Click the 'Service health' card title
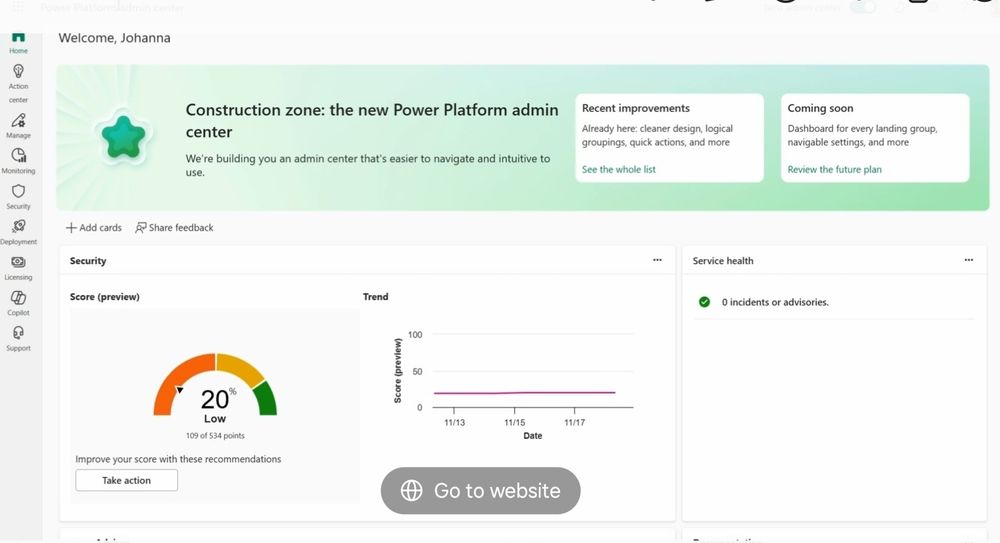The height and width of the screenshot is (543, 1000). pos(723,261)
